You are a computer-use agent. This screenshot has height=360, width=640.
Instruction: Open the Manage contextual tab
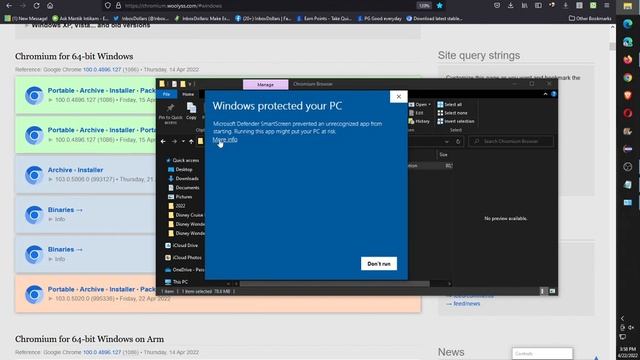[x=265, y=84]
